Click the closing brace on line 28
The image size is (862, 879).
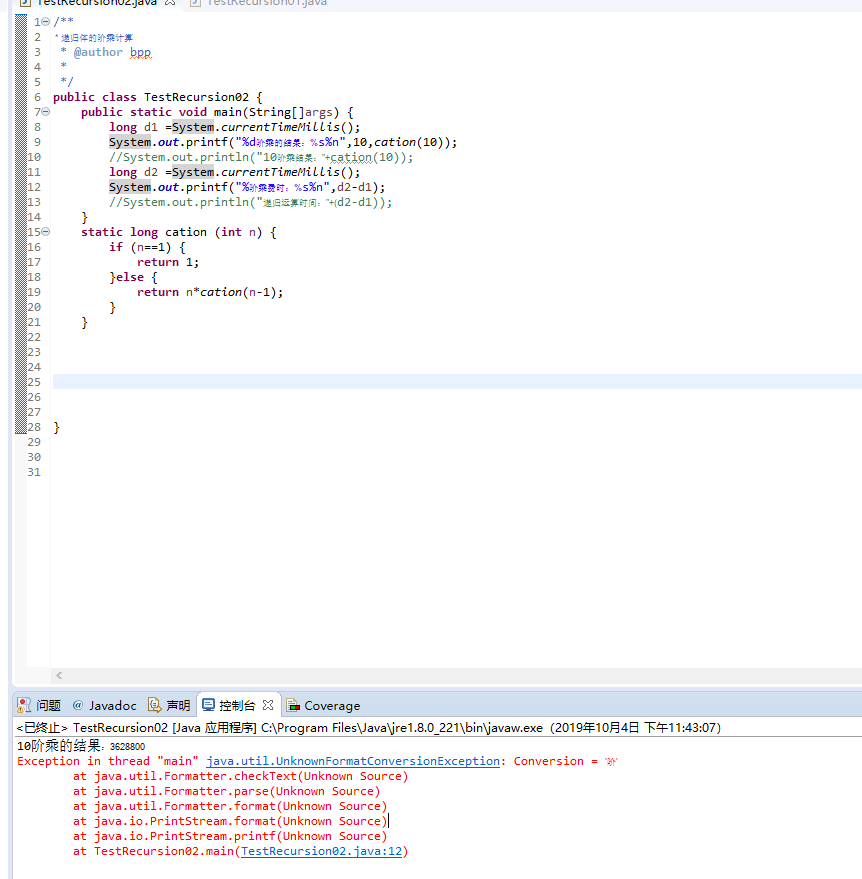coord(56,427)
